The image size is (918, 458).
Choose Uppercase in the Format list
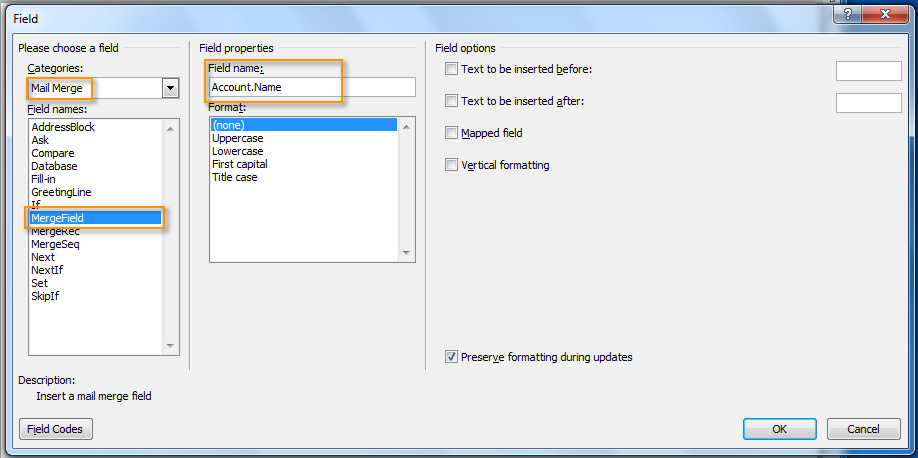(238, 138)
